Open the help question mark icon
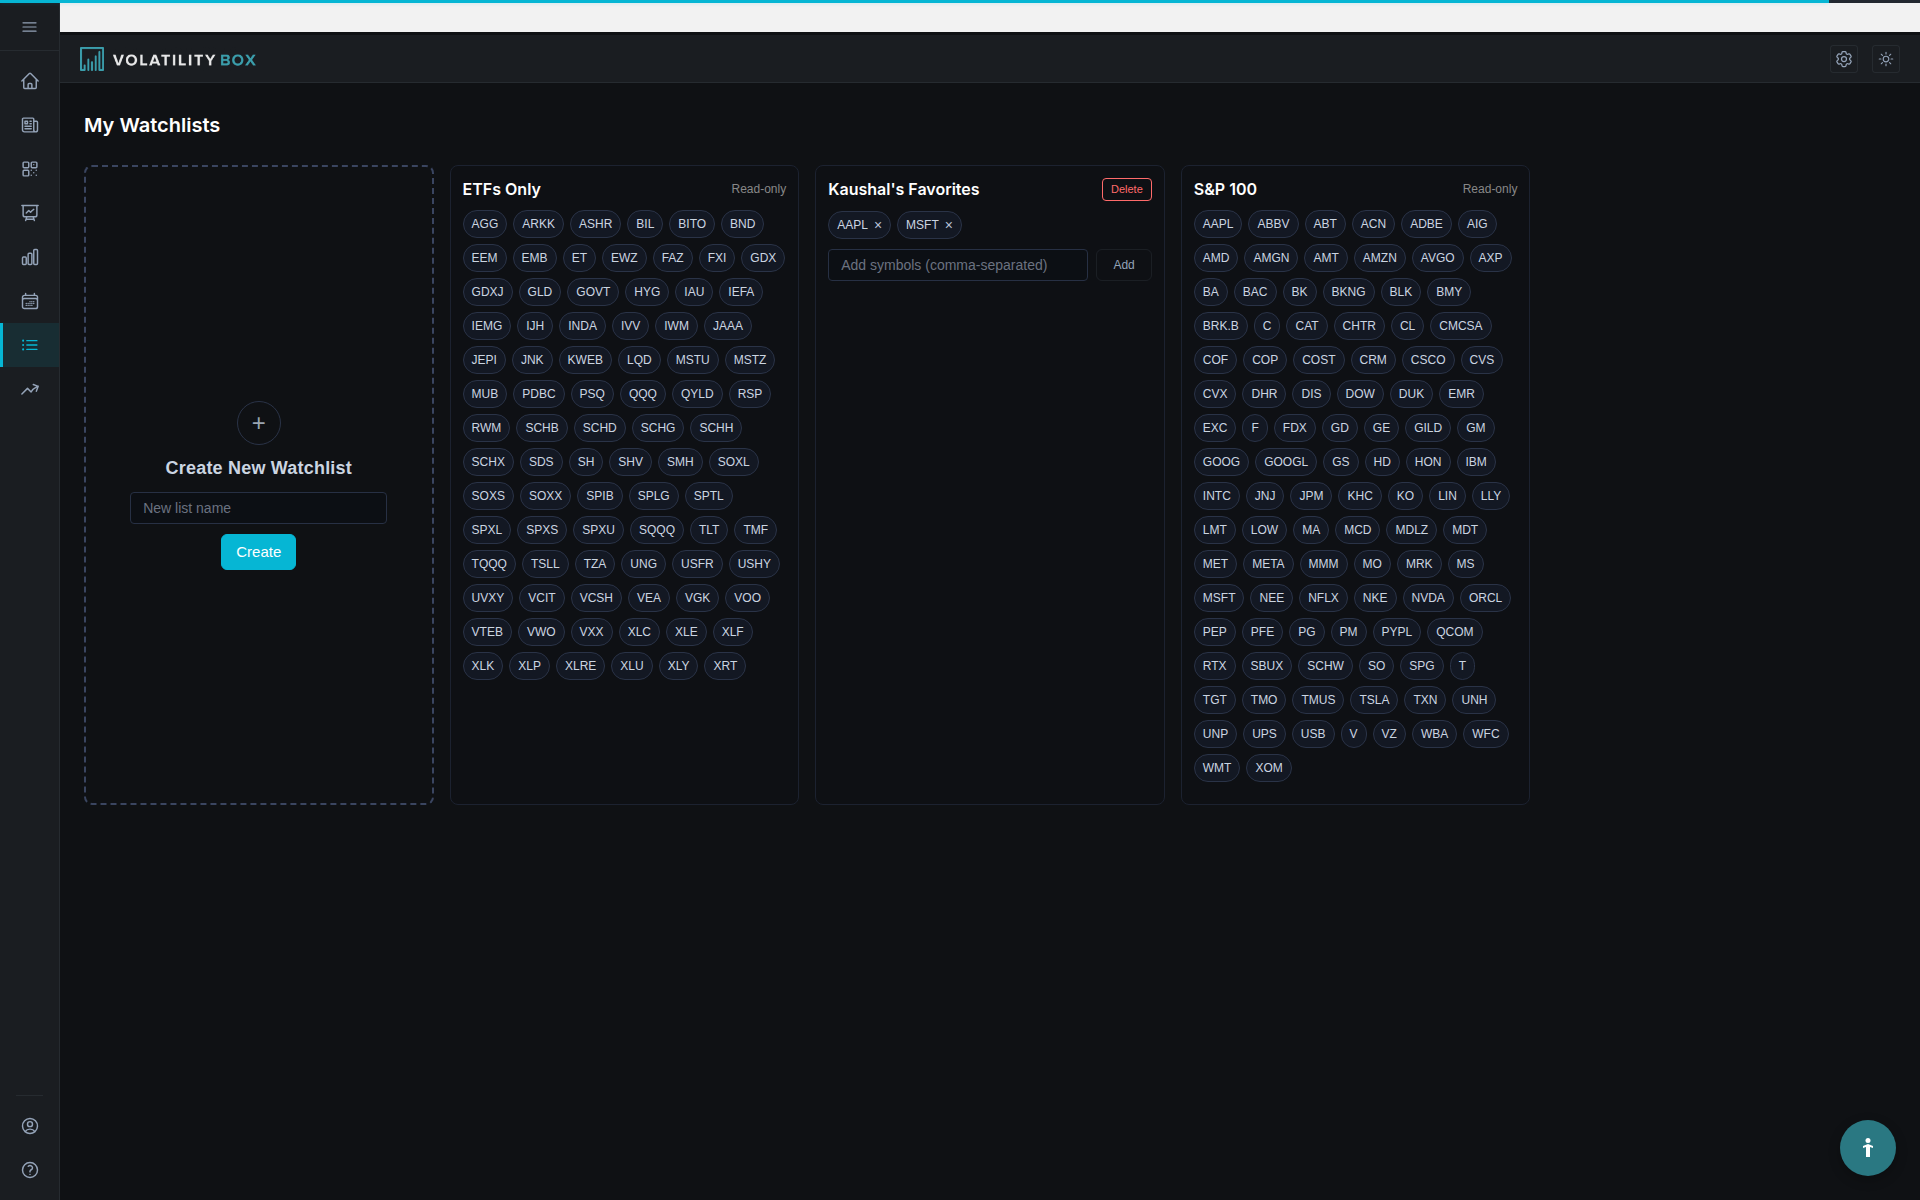 (30, 1170)
